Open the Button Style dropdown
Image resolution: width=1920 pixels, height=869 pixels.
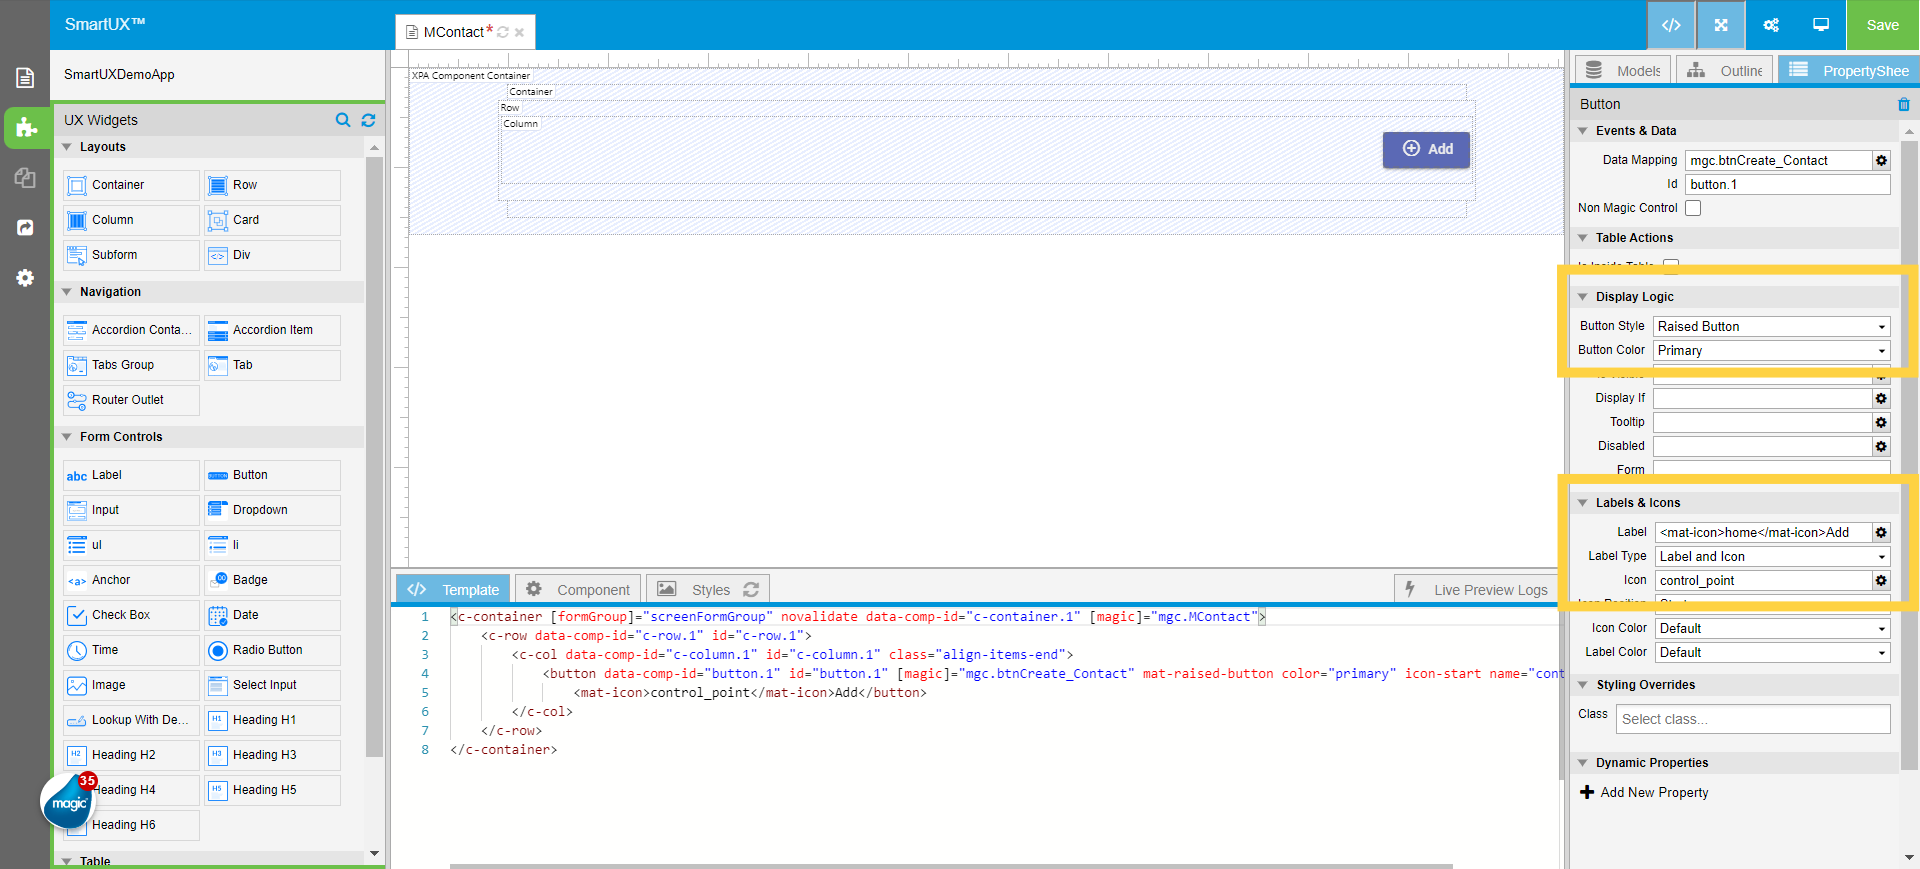[x=1771, y=327]
